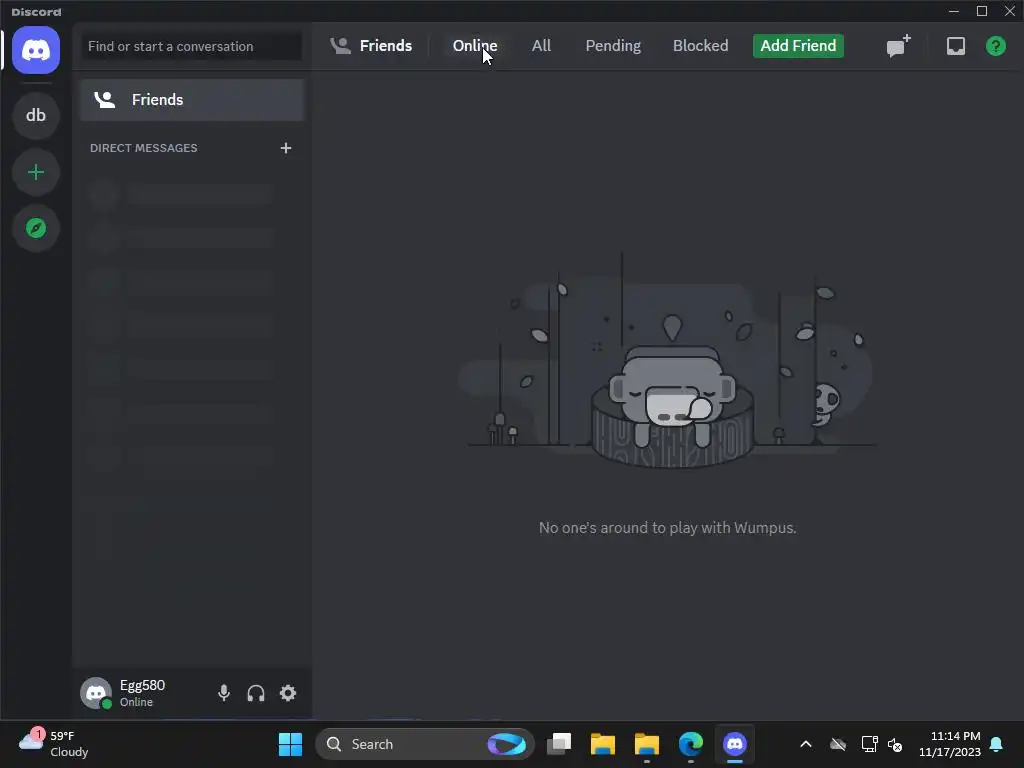
Task: Open notifications bell in taskbar
Action: tap(997, 744)
